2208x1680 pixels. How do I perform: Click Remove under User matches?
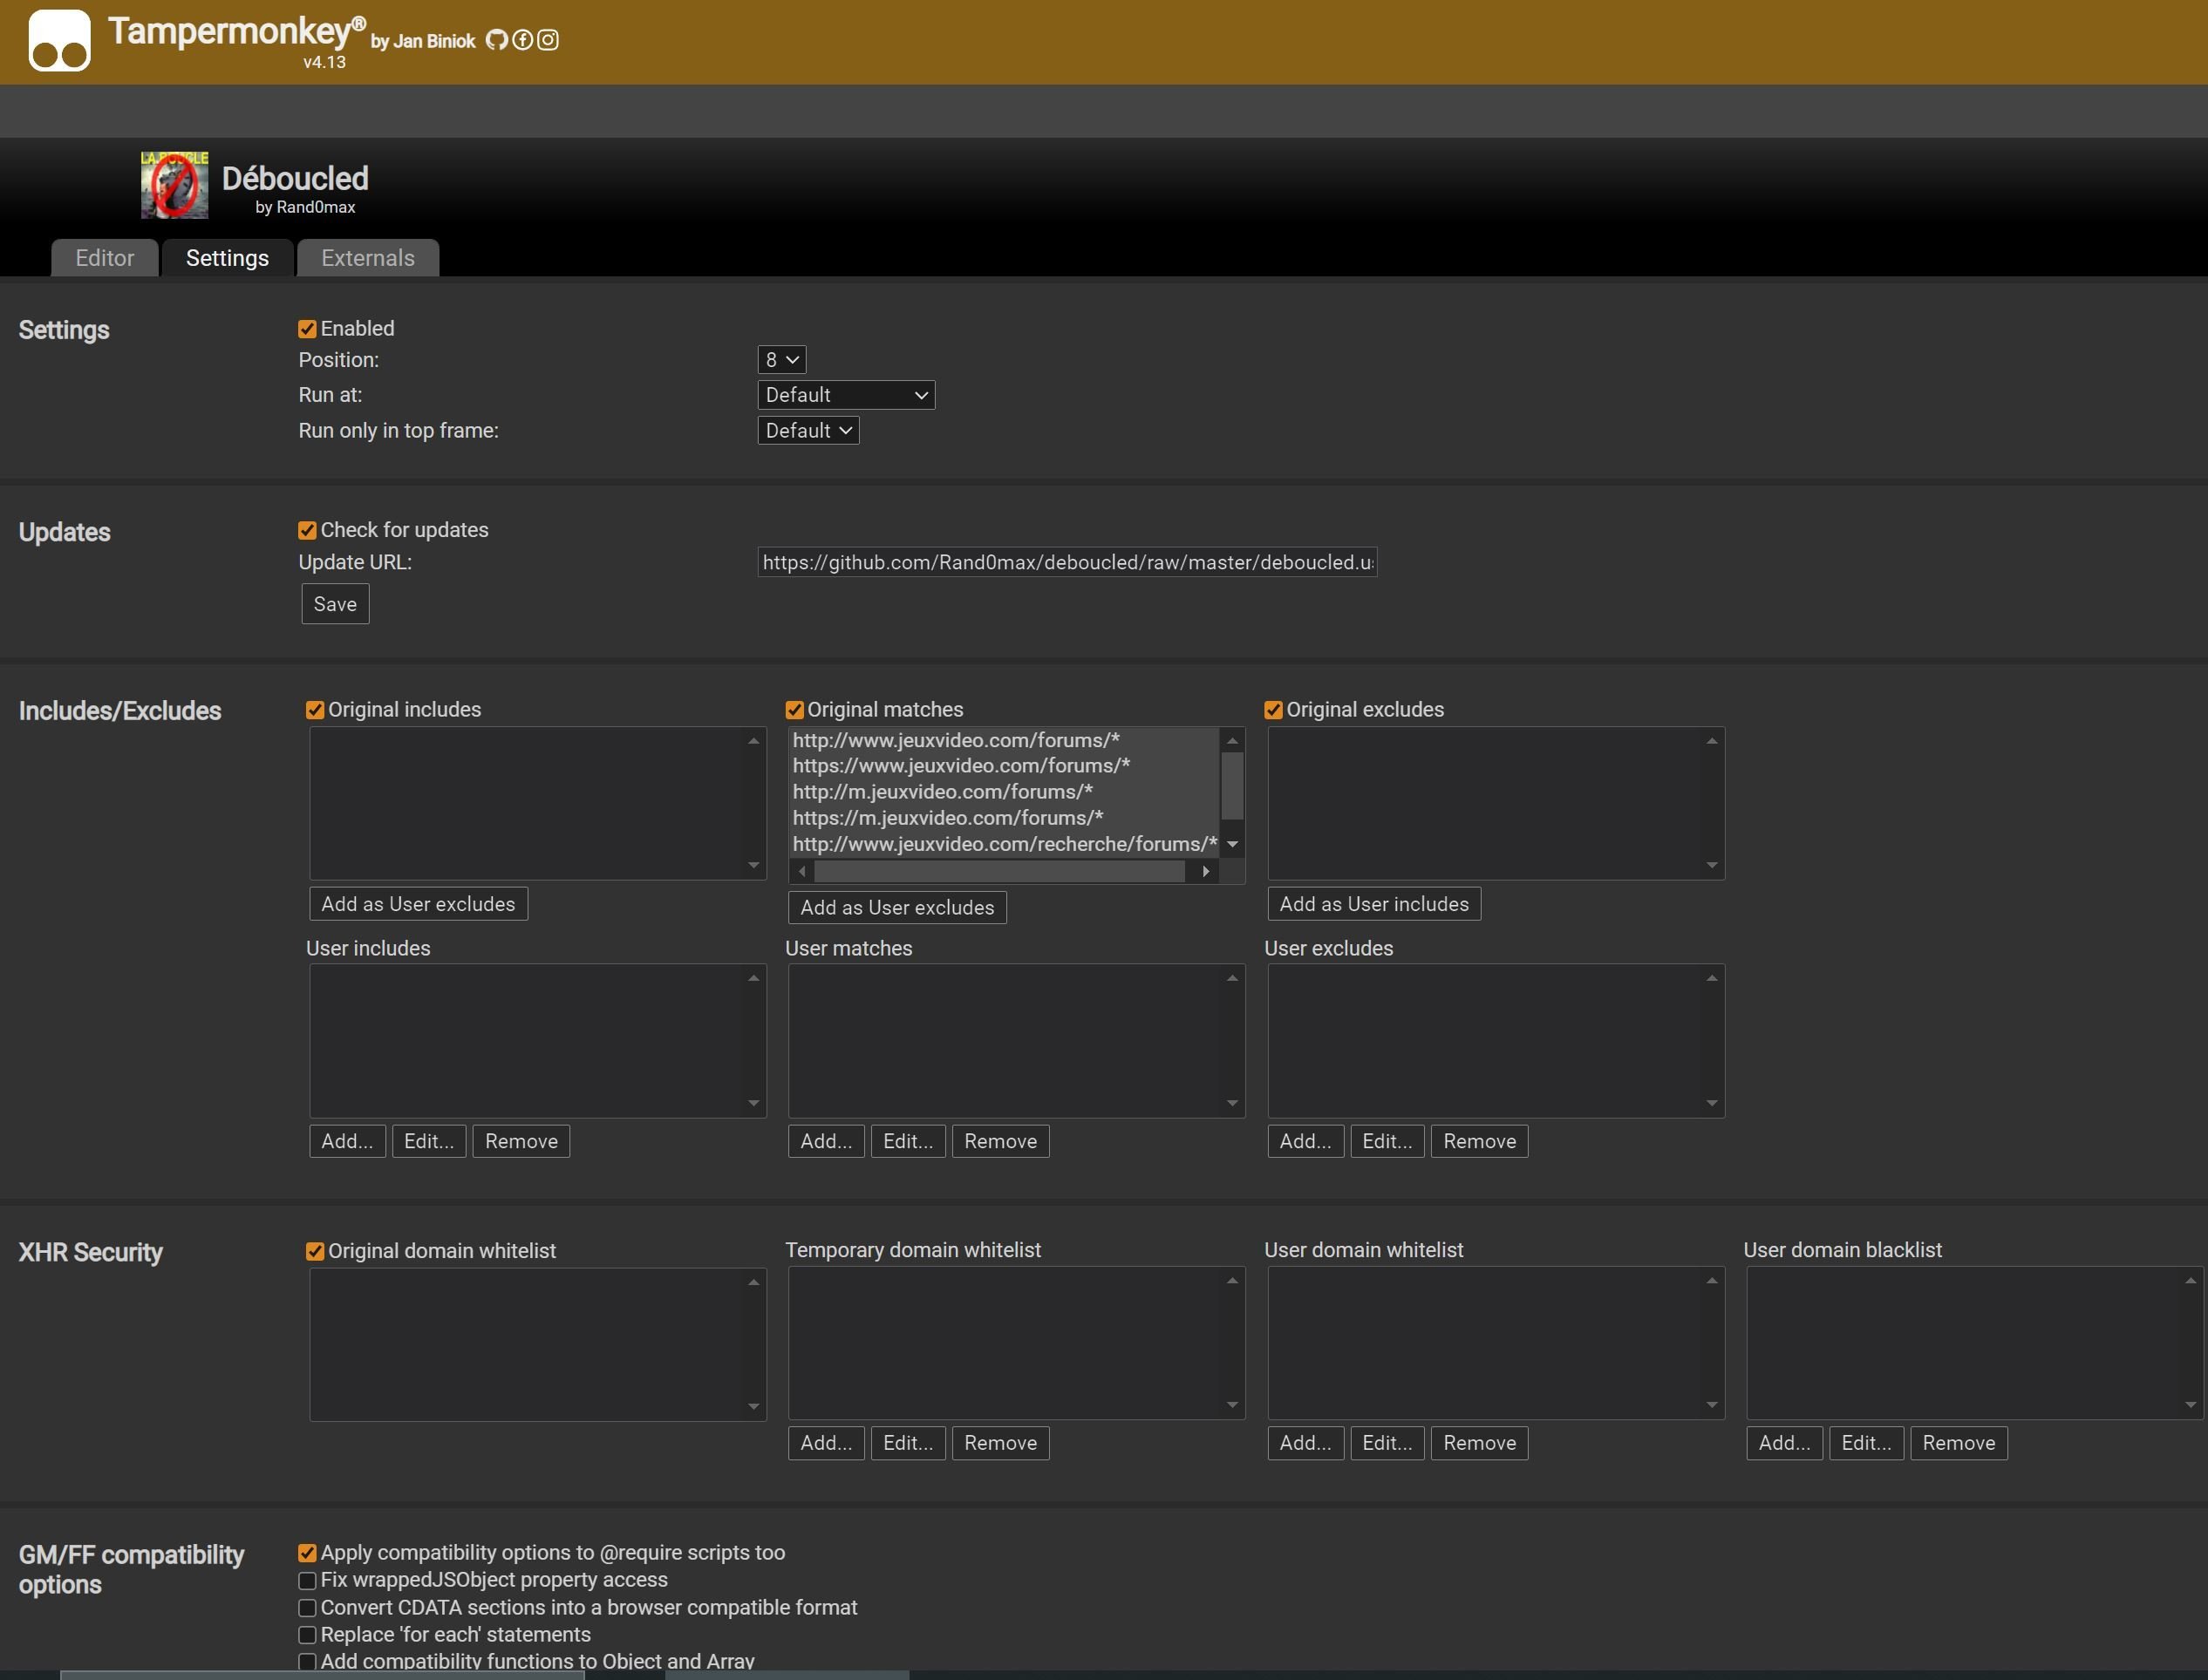click(x=1000, y=1142)
